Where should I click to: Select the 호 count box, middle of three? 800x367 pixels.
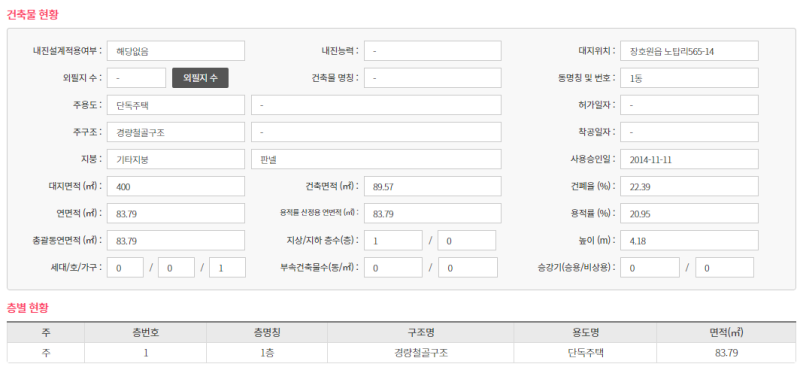(x=177, y=267)
